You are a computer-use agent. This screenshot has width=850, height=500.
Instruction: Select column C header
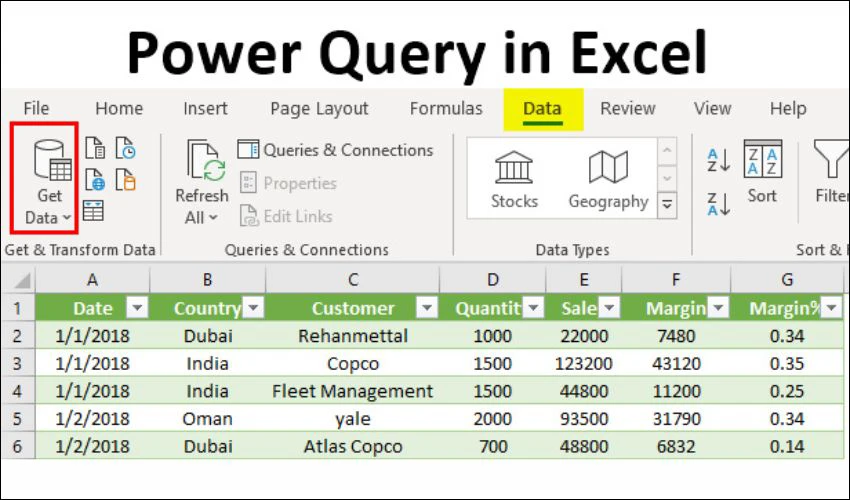coord(353,280)
